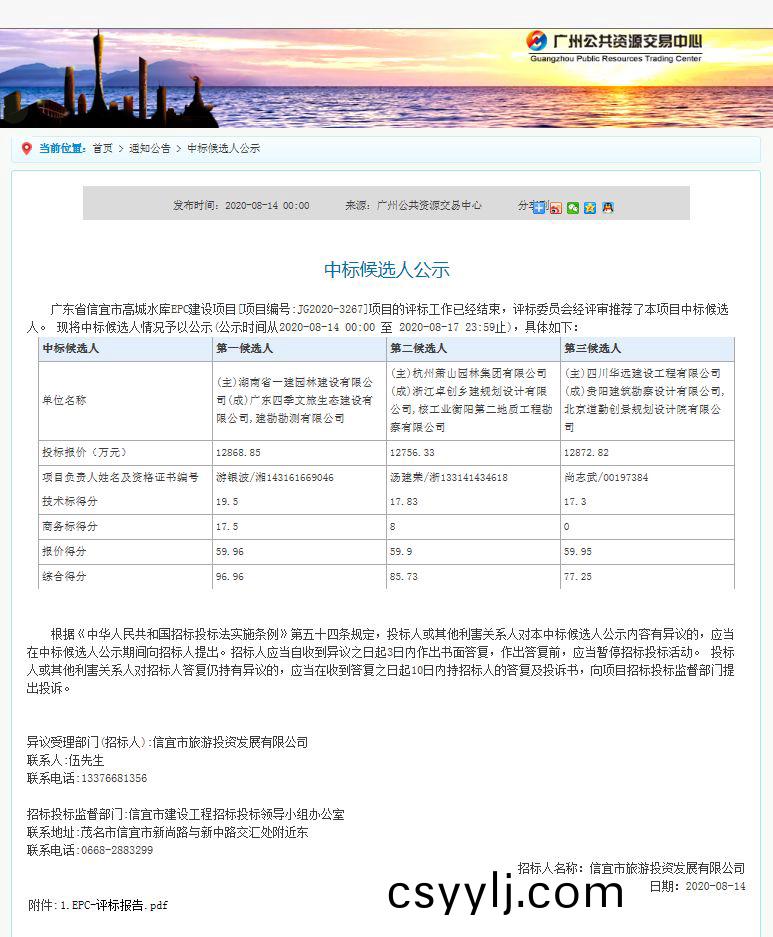Click the blue plus more-share icon
Image resolution: width=773 pixels, height=937 pixels.
(539, 207)
